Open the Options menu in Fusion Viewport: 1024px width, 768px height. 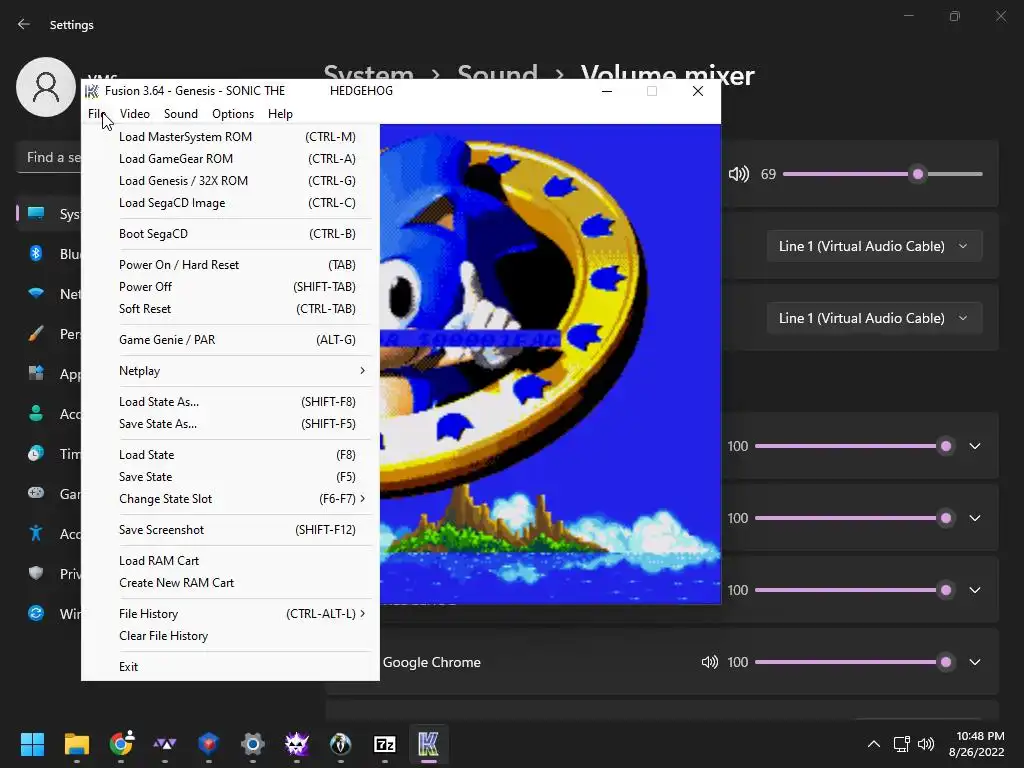[x=233, y=114]
